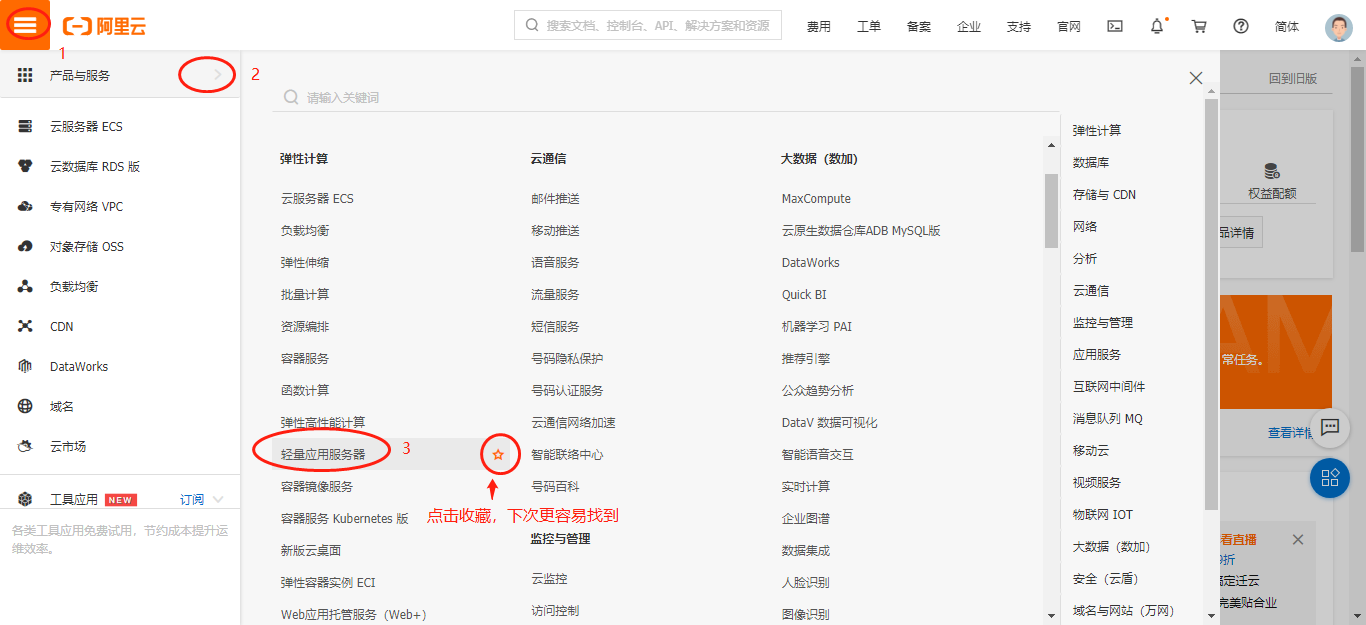Open MaxCompute product link
Viewport: 1366px width, 625px height.
pos(816,199)
